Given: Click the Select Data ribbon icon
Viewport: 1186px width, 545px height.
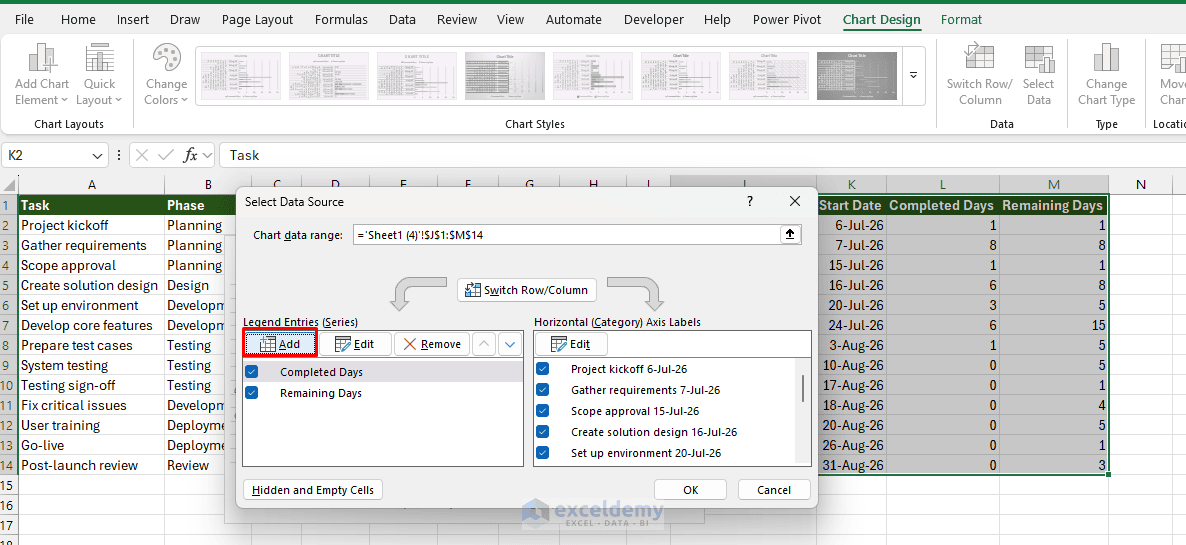Looking at the screenshot, I should tap(1039, 59).
